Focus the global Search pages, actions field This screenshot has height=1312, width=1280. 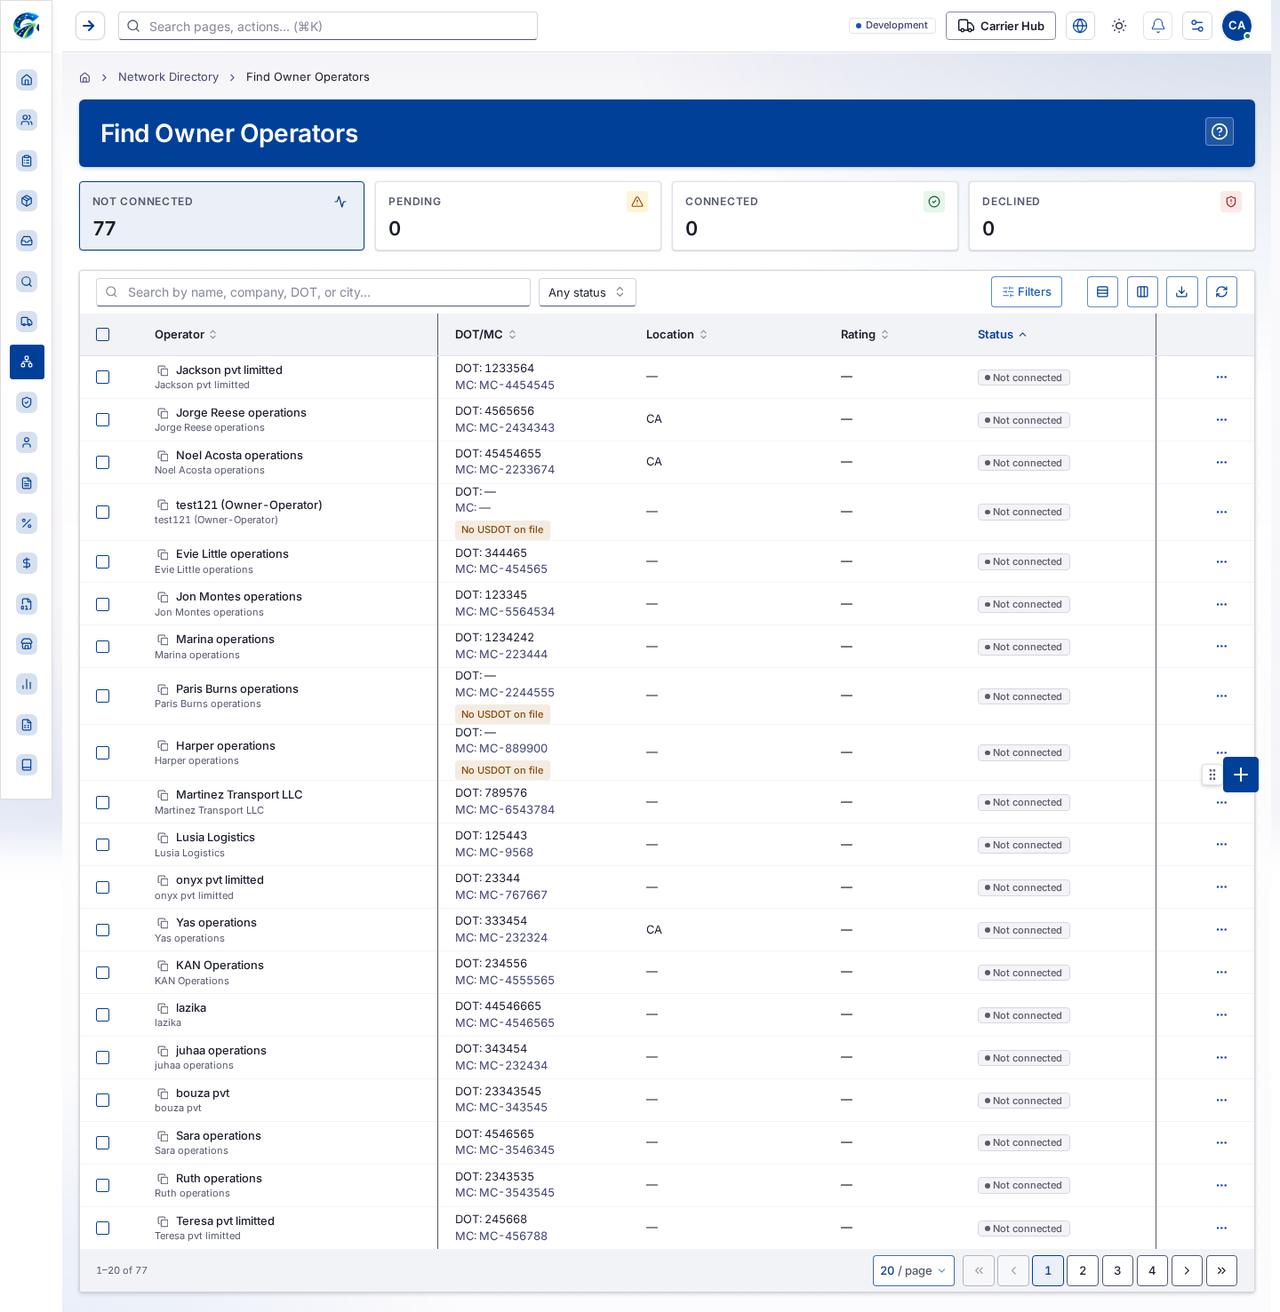(328, 26)
